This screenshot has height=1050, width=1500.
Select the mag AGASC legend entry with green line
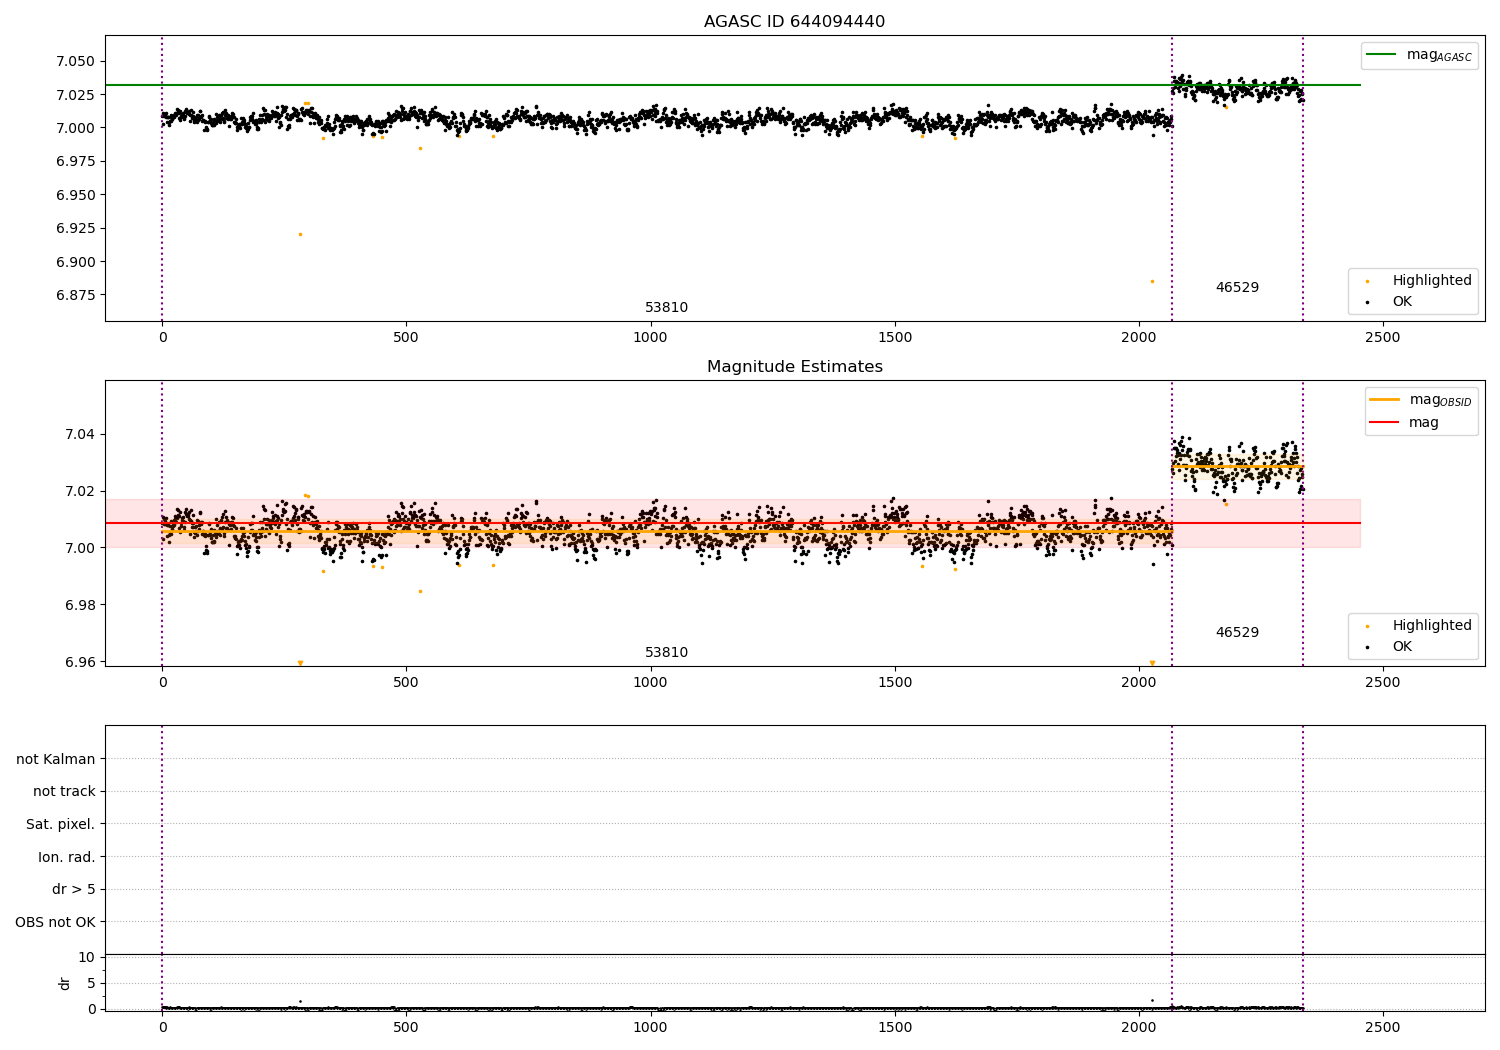[1419, 55]
